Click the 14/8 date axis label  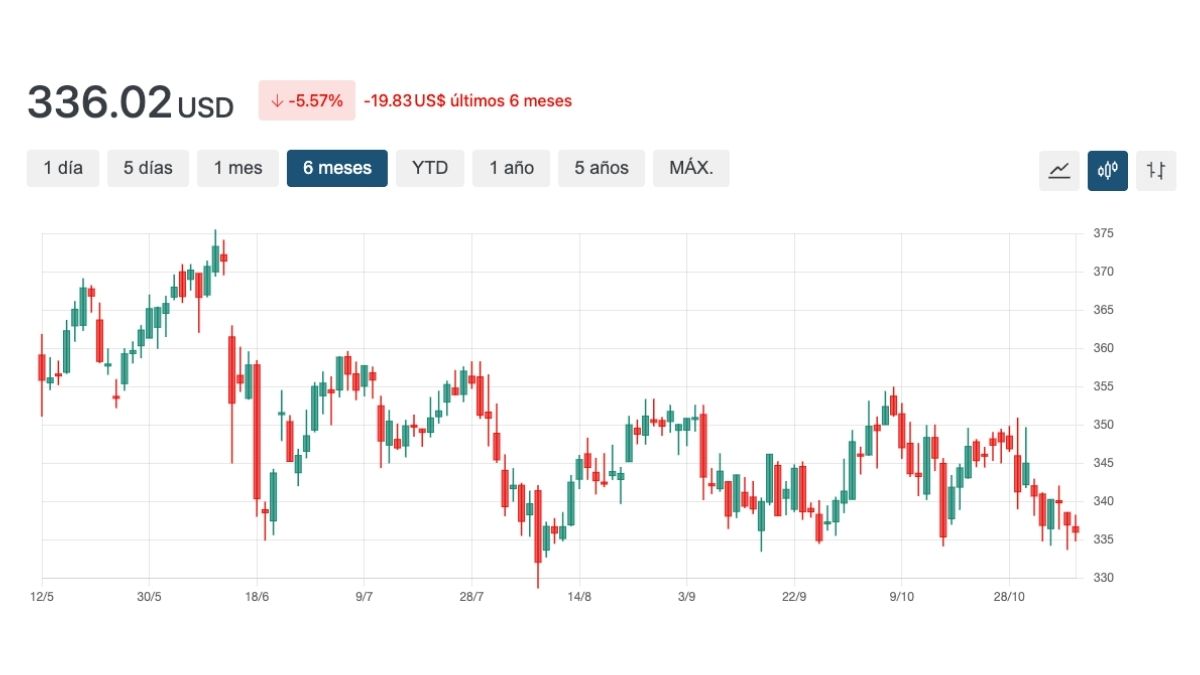tap(579, 597)
